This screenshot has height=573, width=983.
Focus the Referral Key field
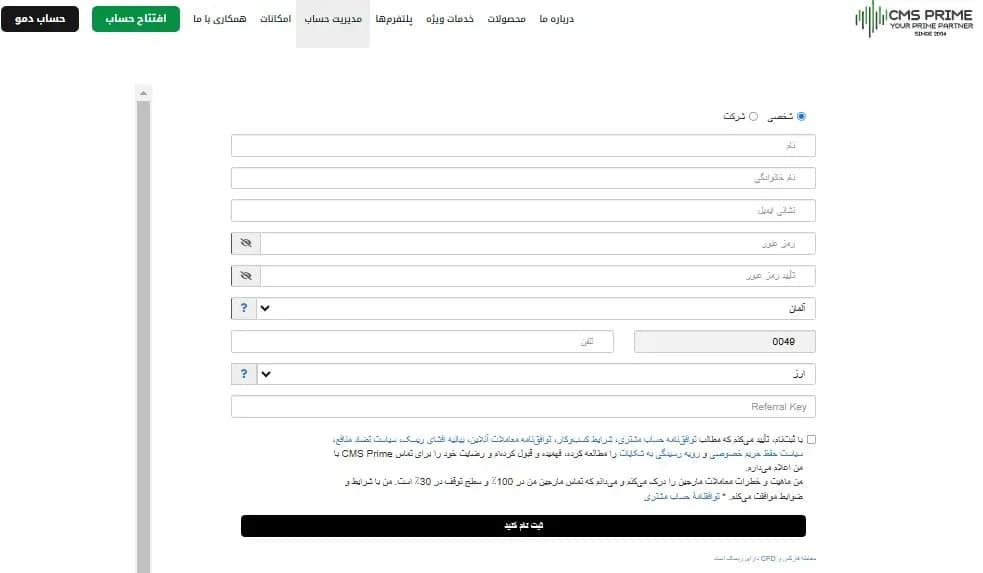[x=523, y=407]
